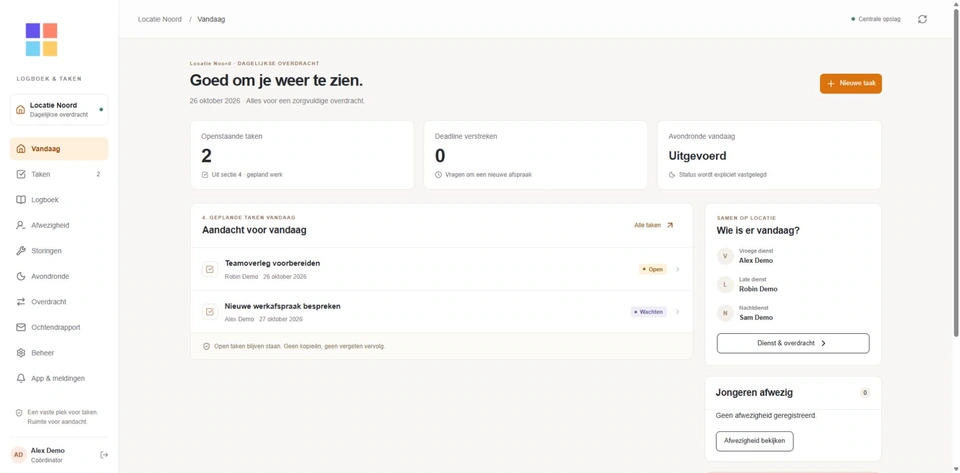Click the Storingen wrench icon
Screen dimensions: 960x473
coord(20,251)
